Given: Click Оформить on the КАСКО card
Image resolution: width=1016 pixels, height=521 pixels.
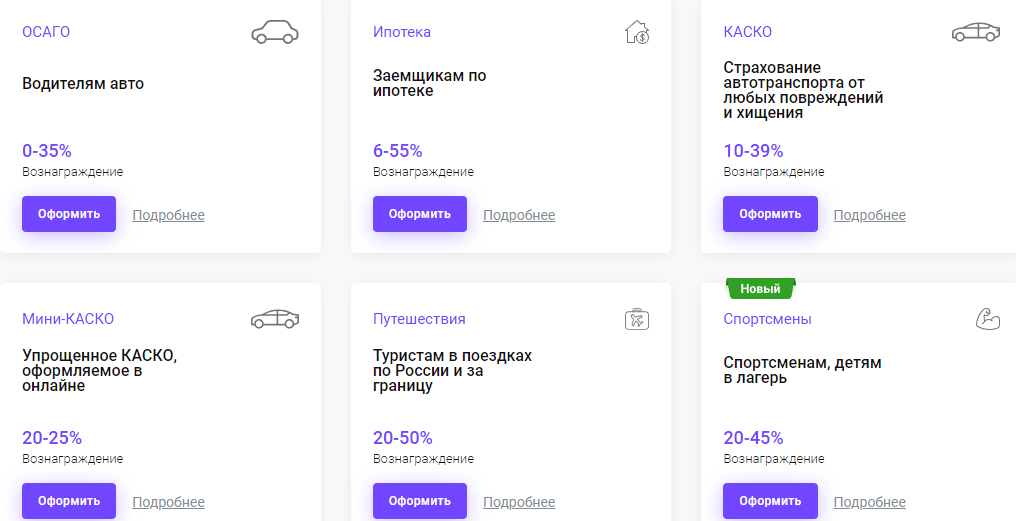Looking at the screenshot, I should (x=770, y=214).
